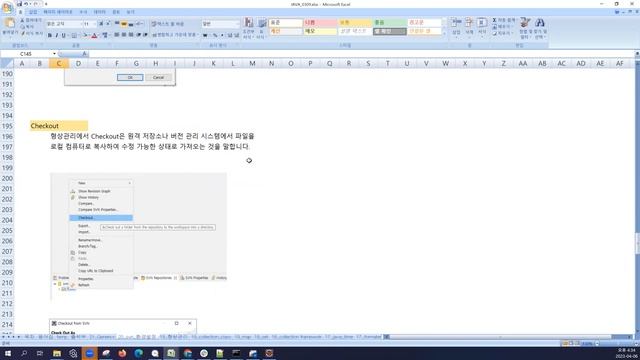Apply top vertical alignment
This screenshot has height=360, width=640.
(117, 24)
